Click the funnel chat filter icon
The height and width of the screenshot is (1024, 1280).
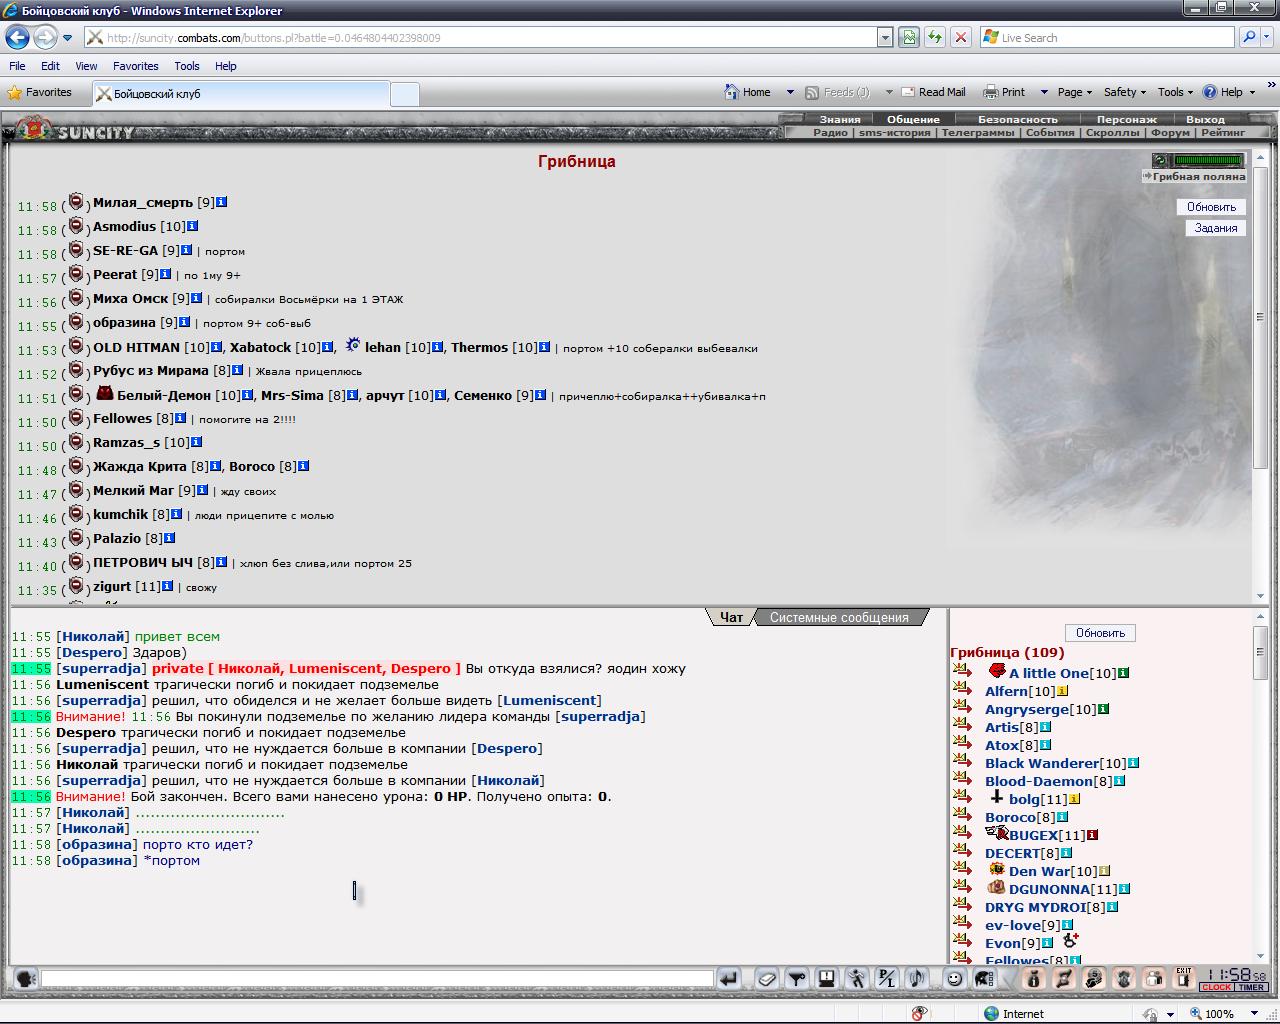(x=796, y=978)
